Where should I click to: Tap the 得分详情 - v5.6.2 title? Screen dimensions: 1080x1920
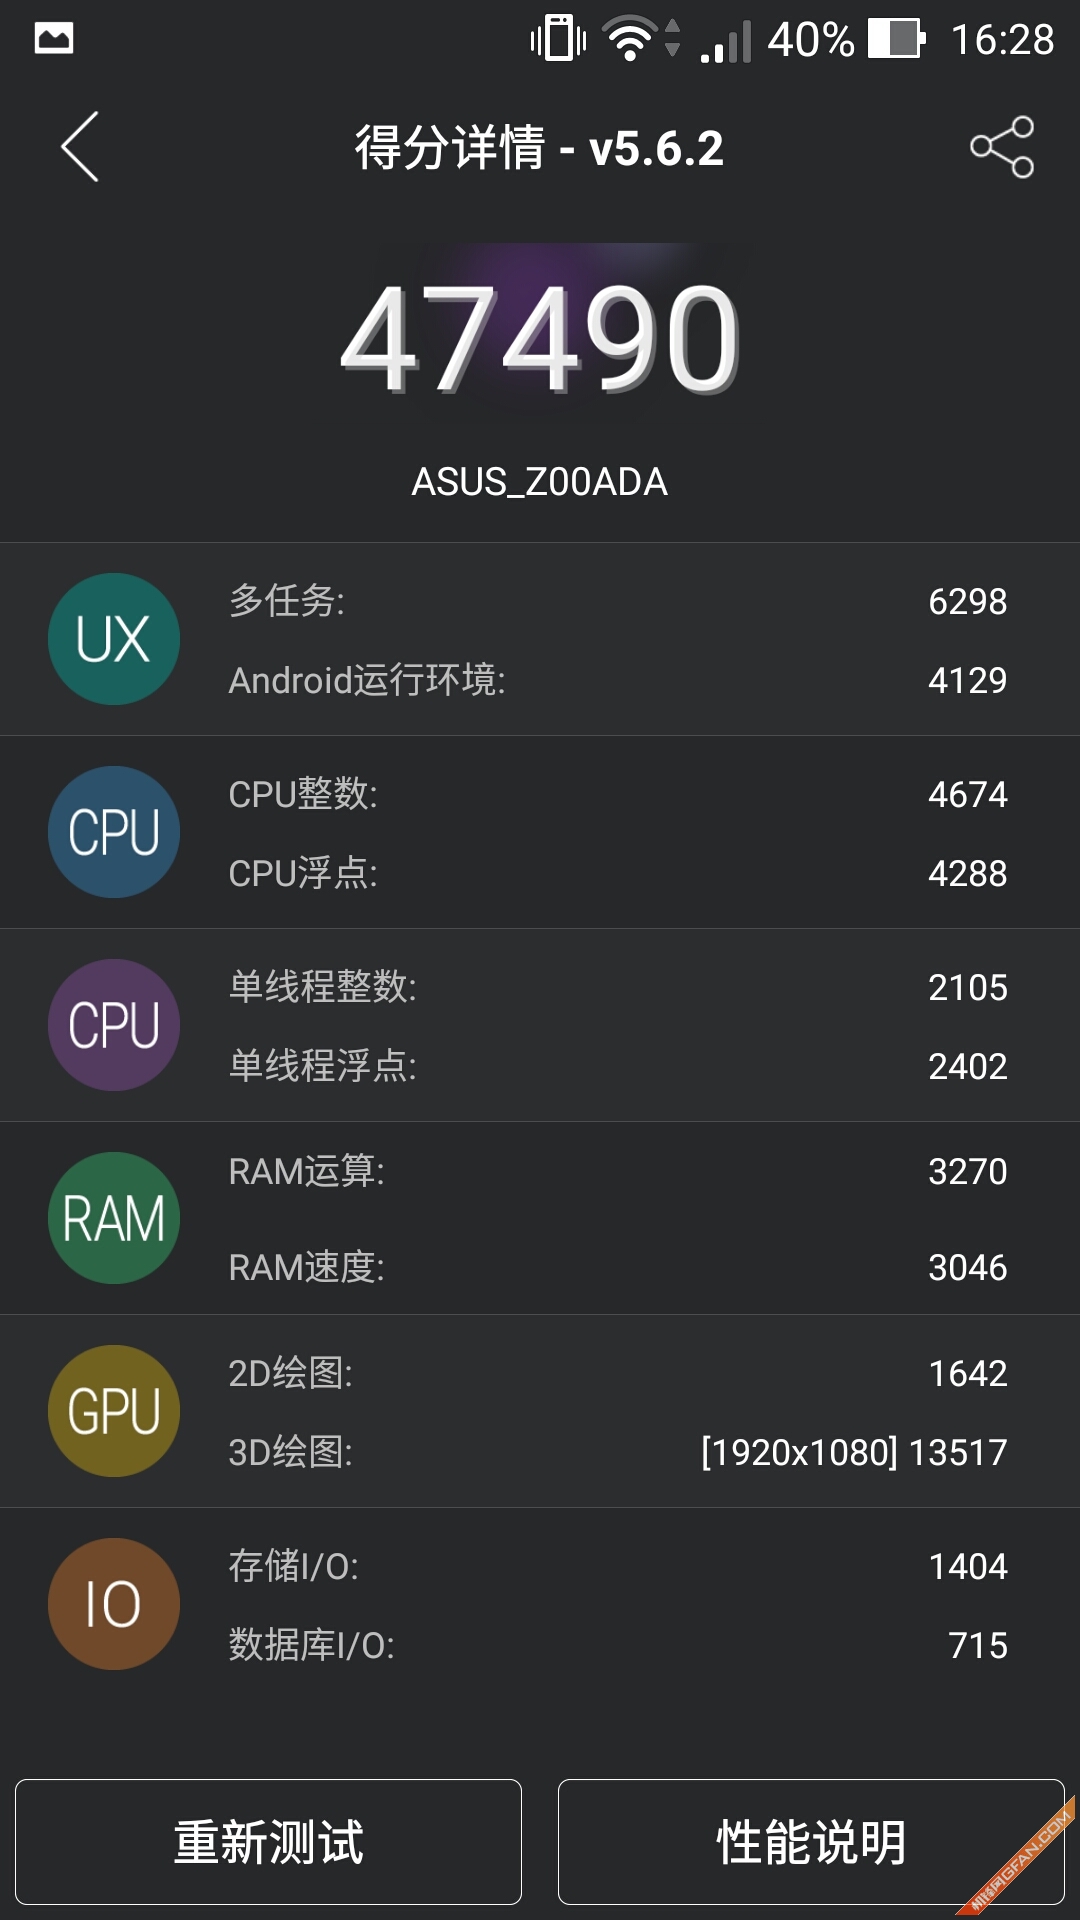tap(540, 148)
